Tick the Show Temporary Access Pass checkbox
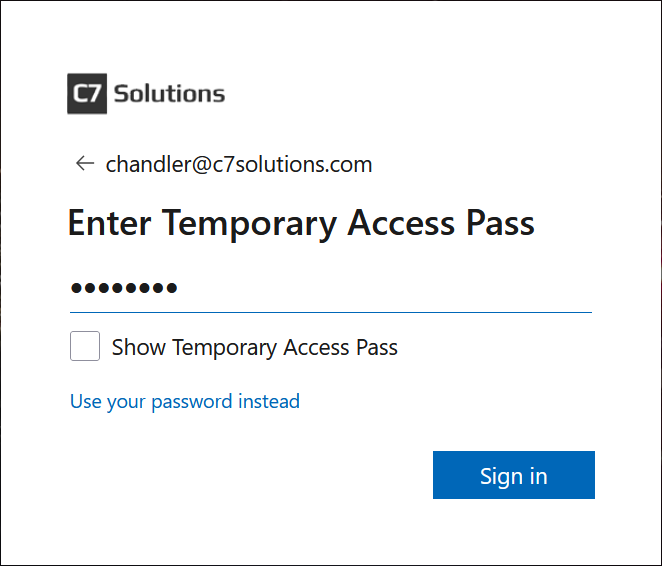Image resolution: width=662 pixels, height=566 pixels. pyautogui.click(x=85, y=347)
